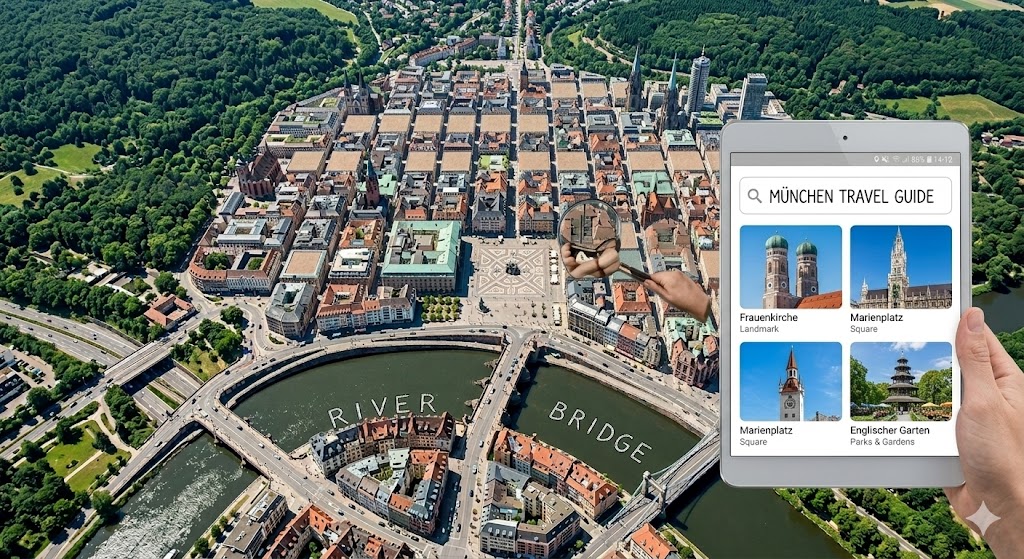Tap the muted sound icon in the status bar
Viewport: 1024px width, 559px height.
tap(883, 160)
